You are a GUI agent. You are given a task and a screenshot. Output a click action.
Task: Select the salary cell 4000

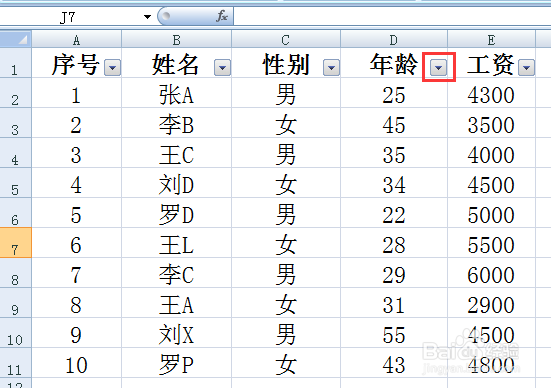[491, 153]
